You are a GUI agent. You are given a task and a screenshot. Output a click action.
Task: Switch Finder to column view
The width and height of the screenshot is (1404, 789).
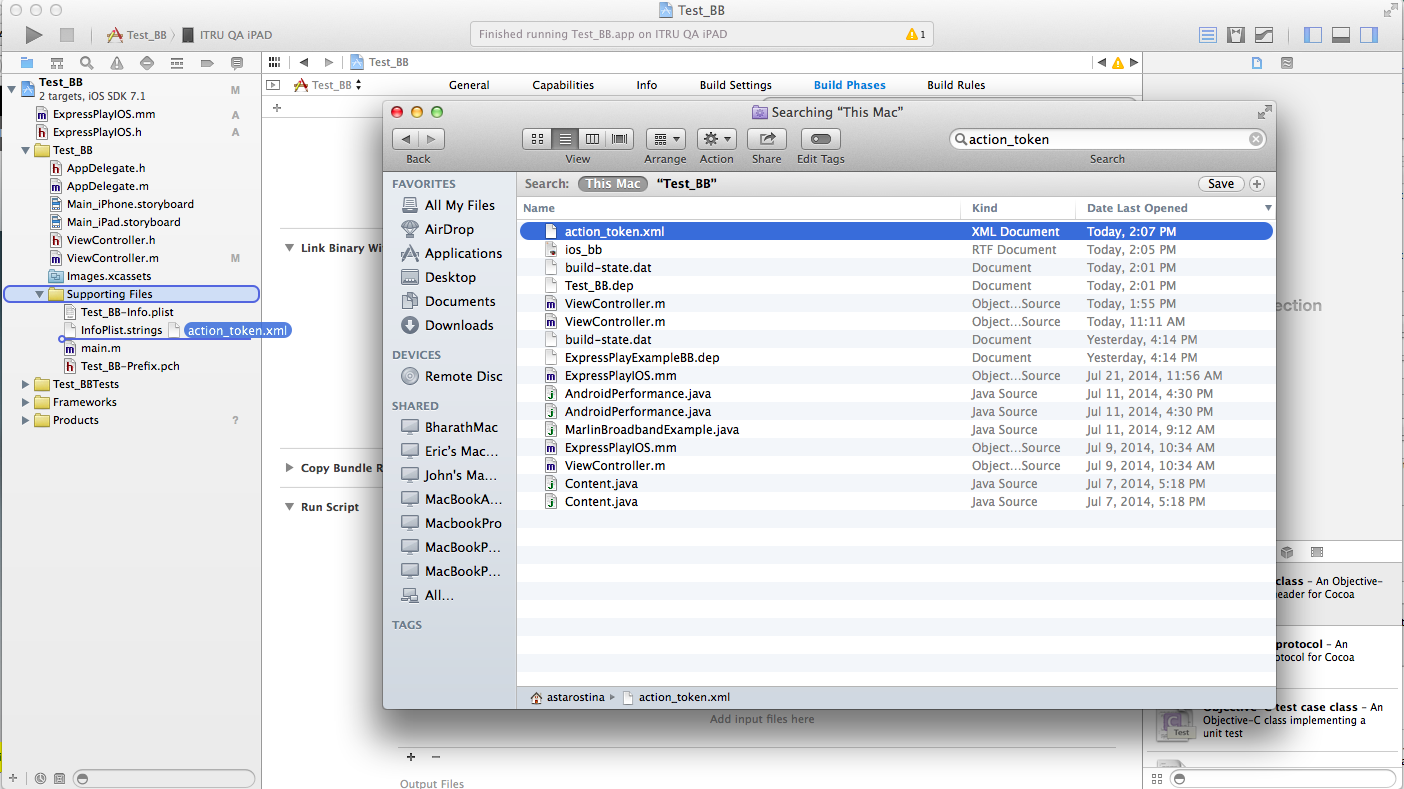(592, 139)
